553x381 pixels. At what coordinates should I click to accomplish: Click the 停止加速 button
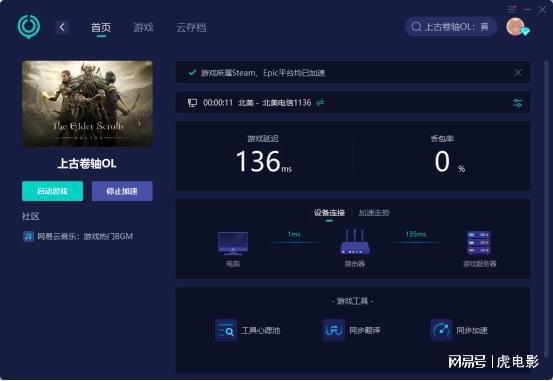[x=122, y=191]
